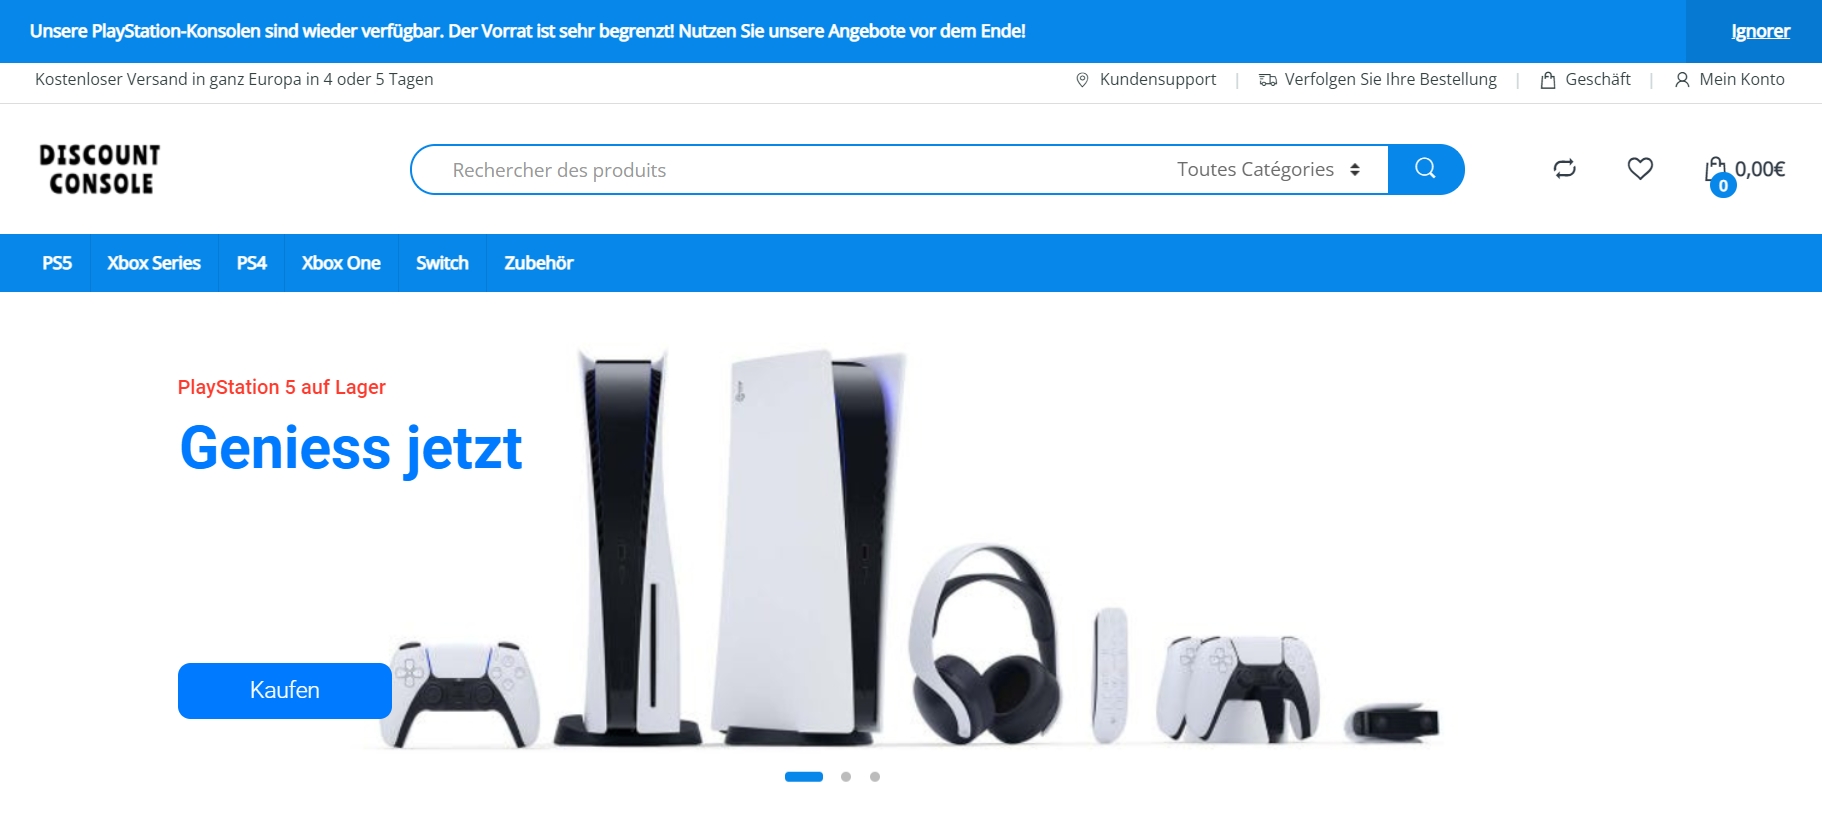Open the Zubehör menu item
The height and width of the screenshot is (820, 1822).
539,263
